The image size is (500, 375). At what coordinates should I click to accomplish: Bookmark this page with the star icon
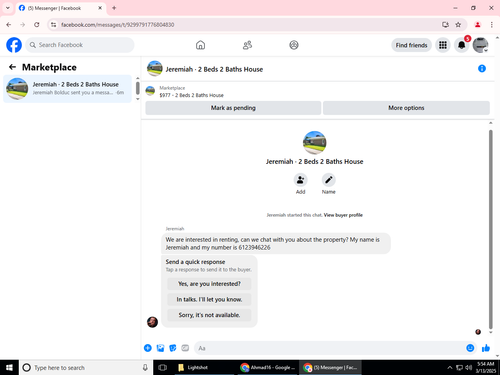[458, 25]
